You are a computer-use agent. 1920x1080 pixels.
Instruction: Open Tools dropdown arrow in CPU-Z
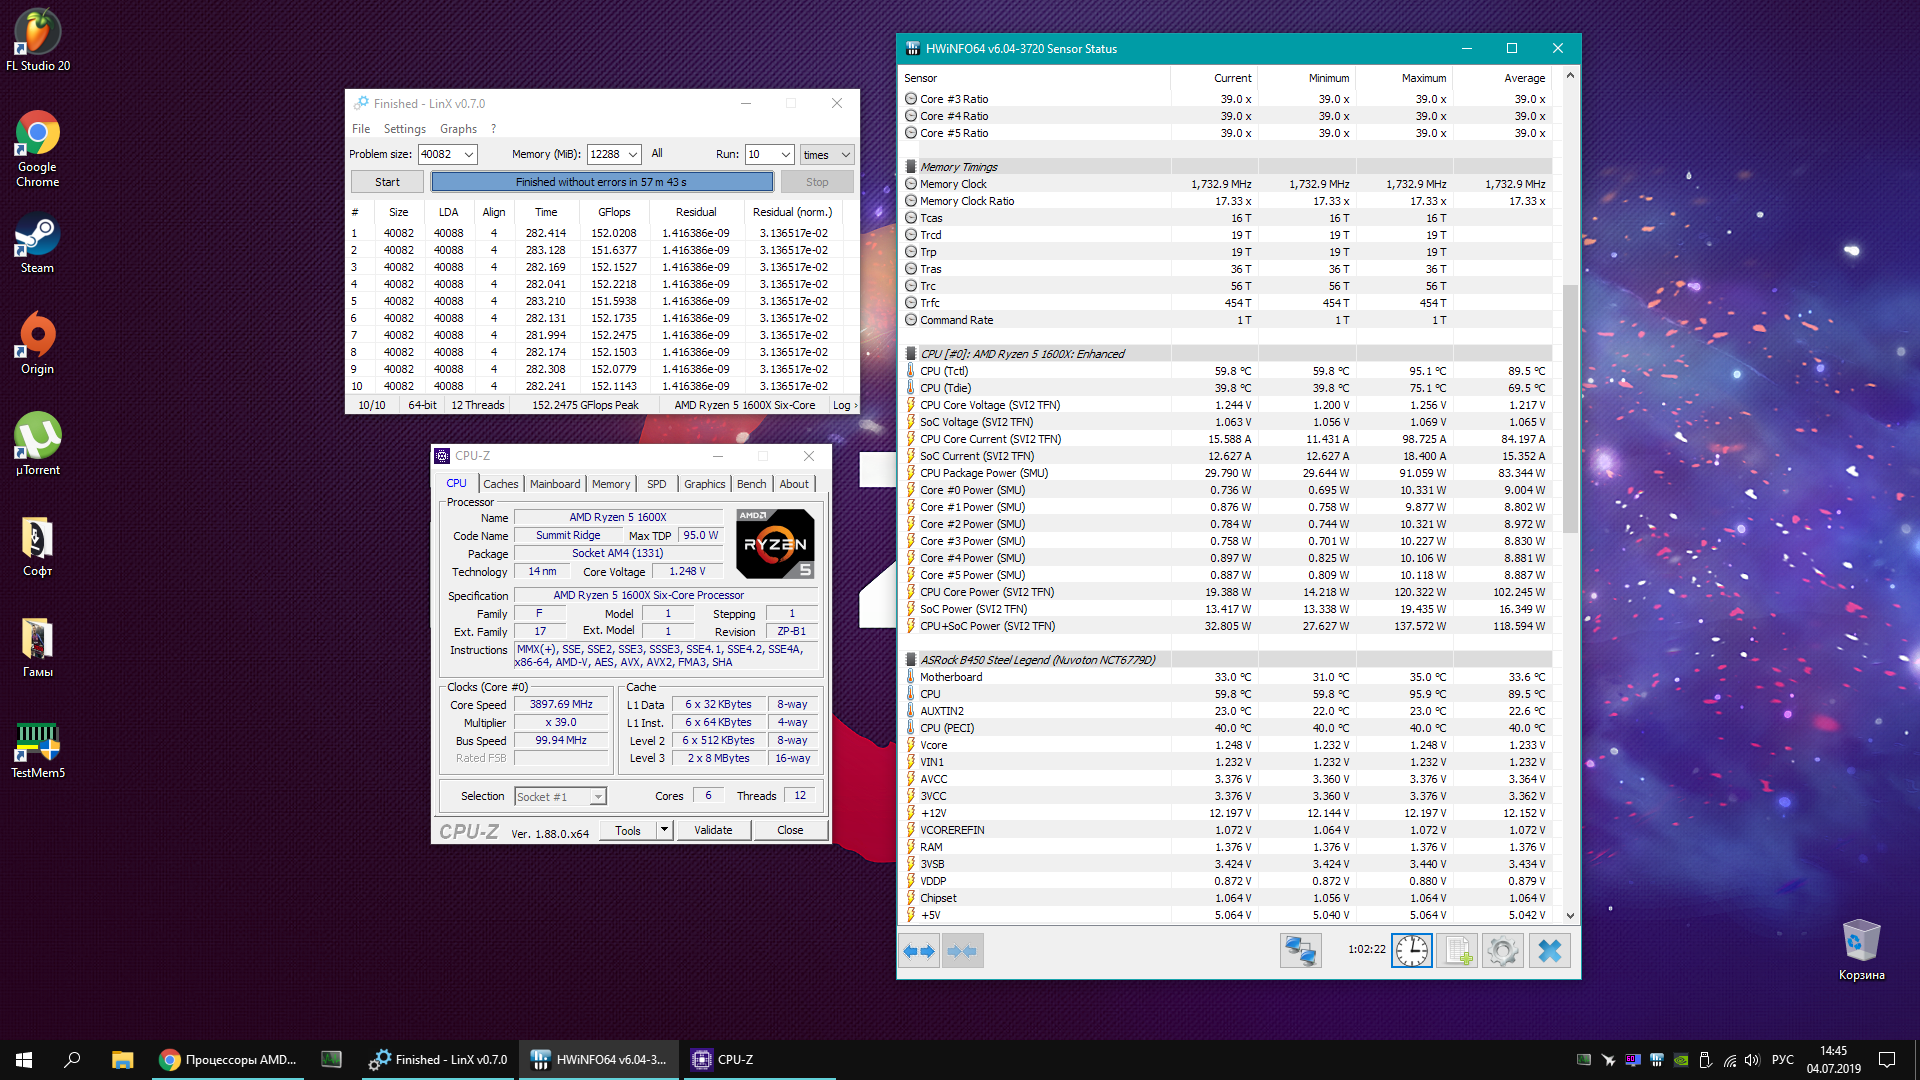click(x=663, y=830)
